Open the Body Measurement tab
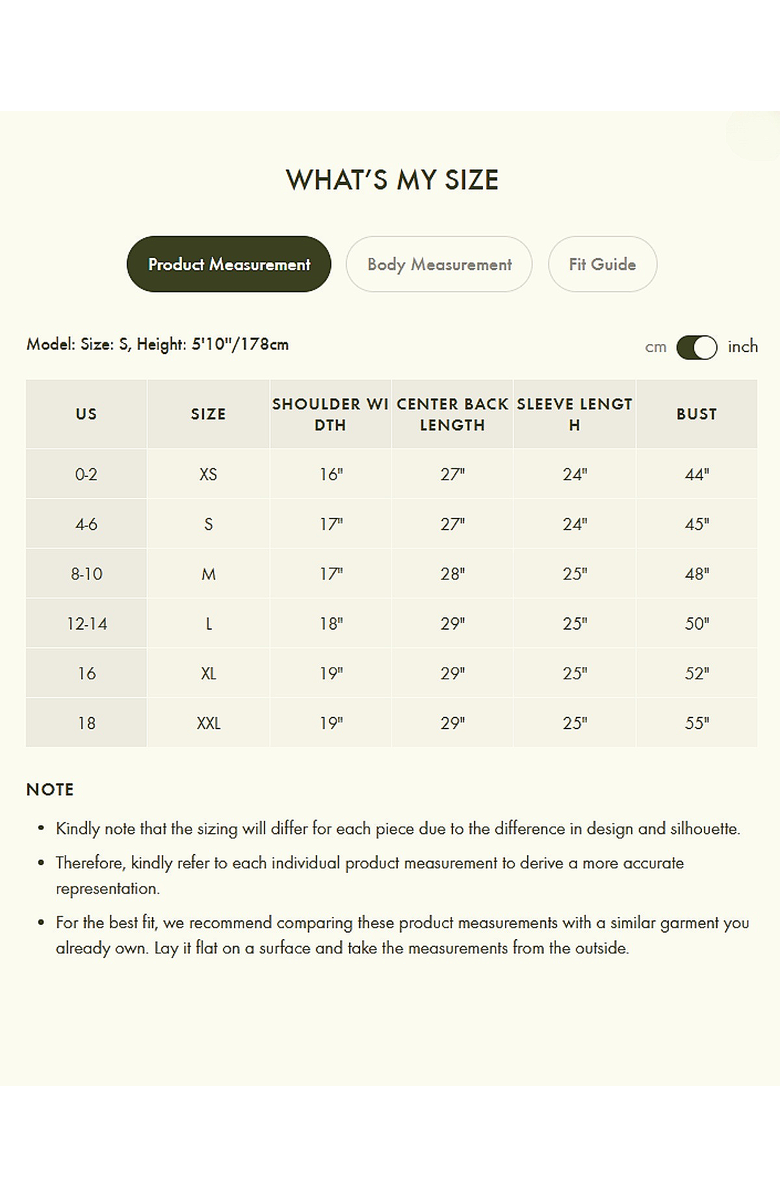The width and height of the screenshot is (780, 1196). tap(439, 265)
